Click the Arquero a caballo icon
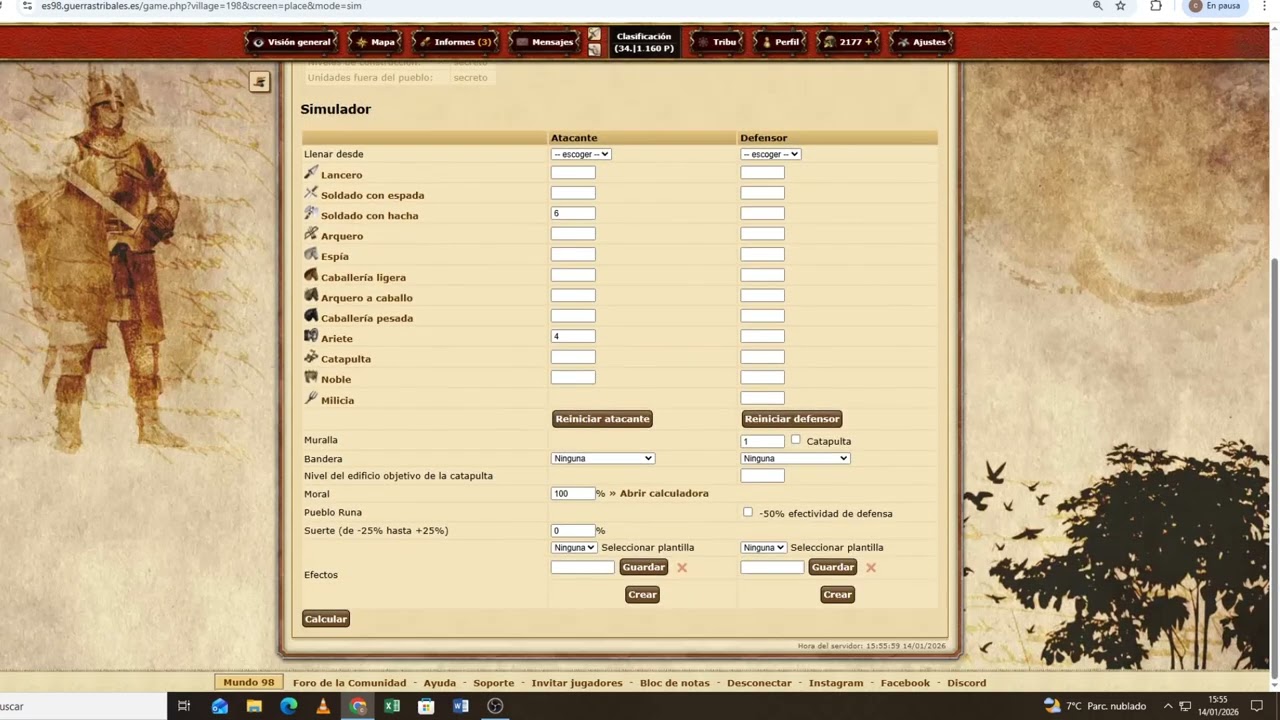 pos(311,296)
